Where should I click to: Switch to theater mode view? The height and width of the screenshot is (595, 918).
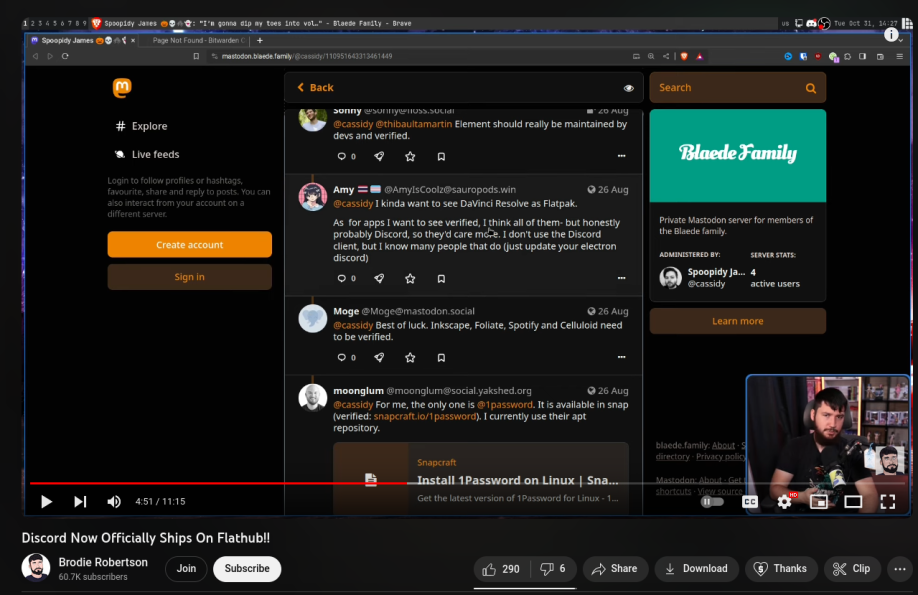pyautogui.click(x=853, y=502)
